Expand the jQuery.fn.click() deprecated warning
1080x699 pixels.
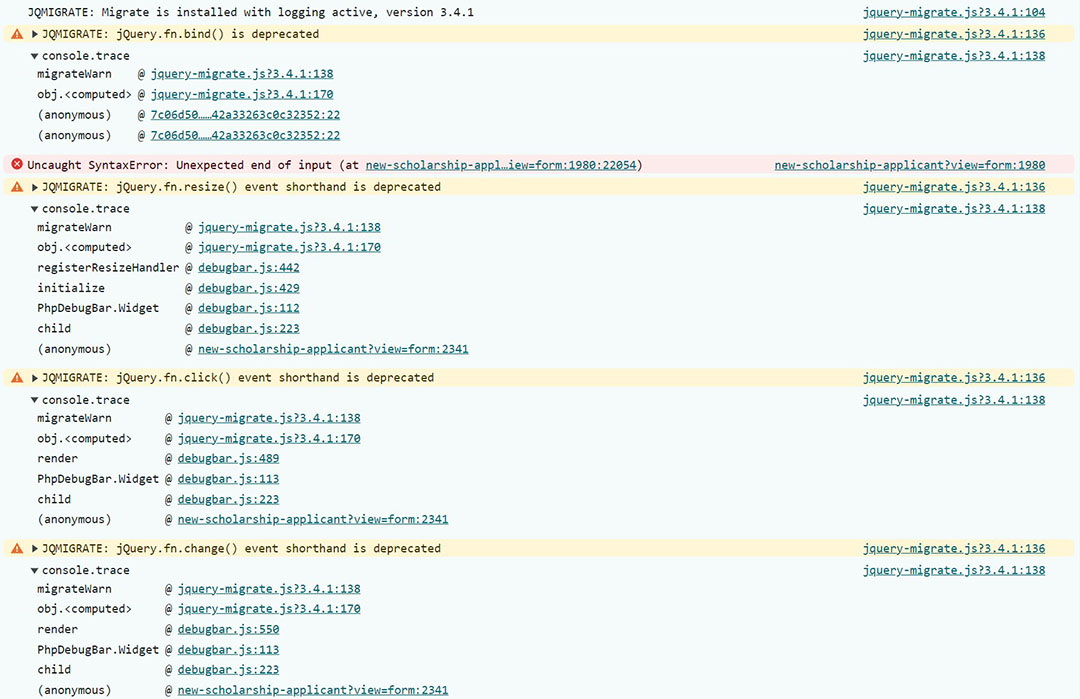(35, 378)
